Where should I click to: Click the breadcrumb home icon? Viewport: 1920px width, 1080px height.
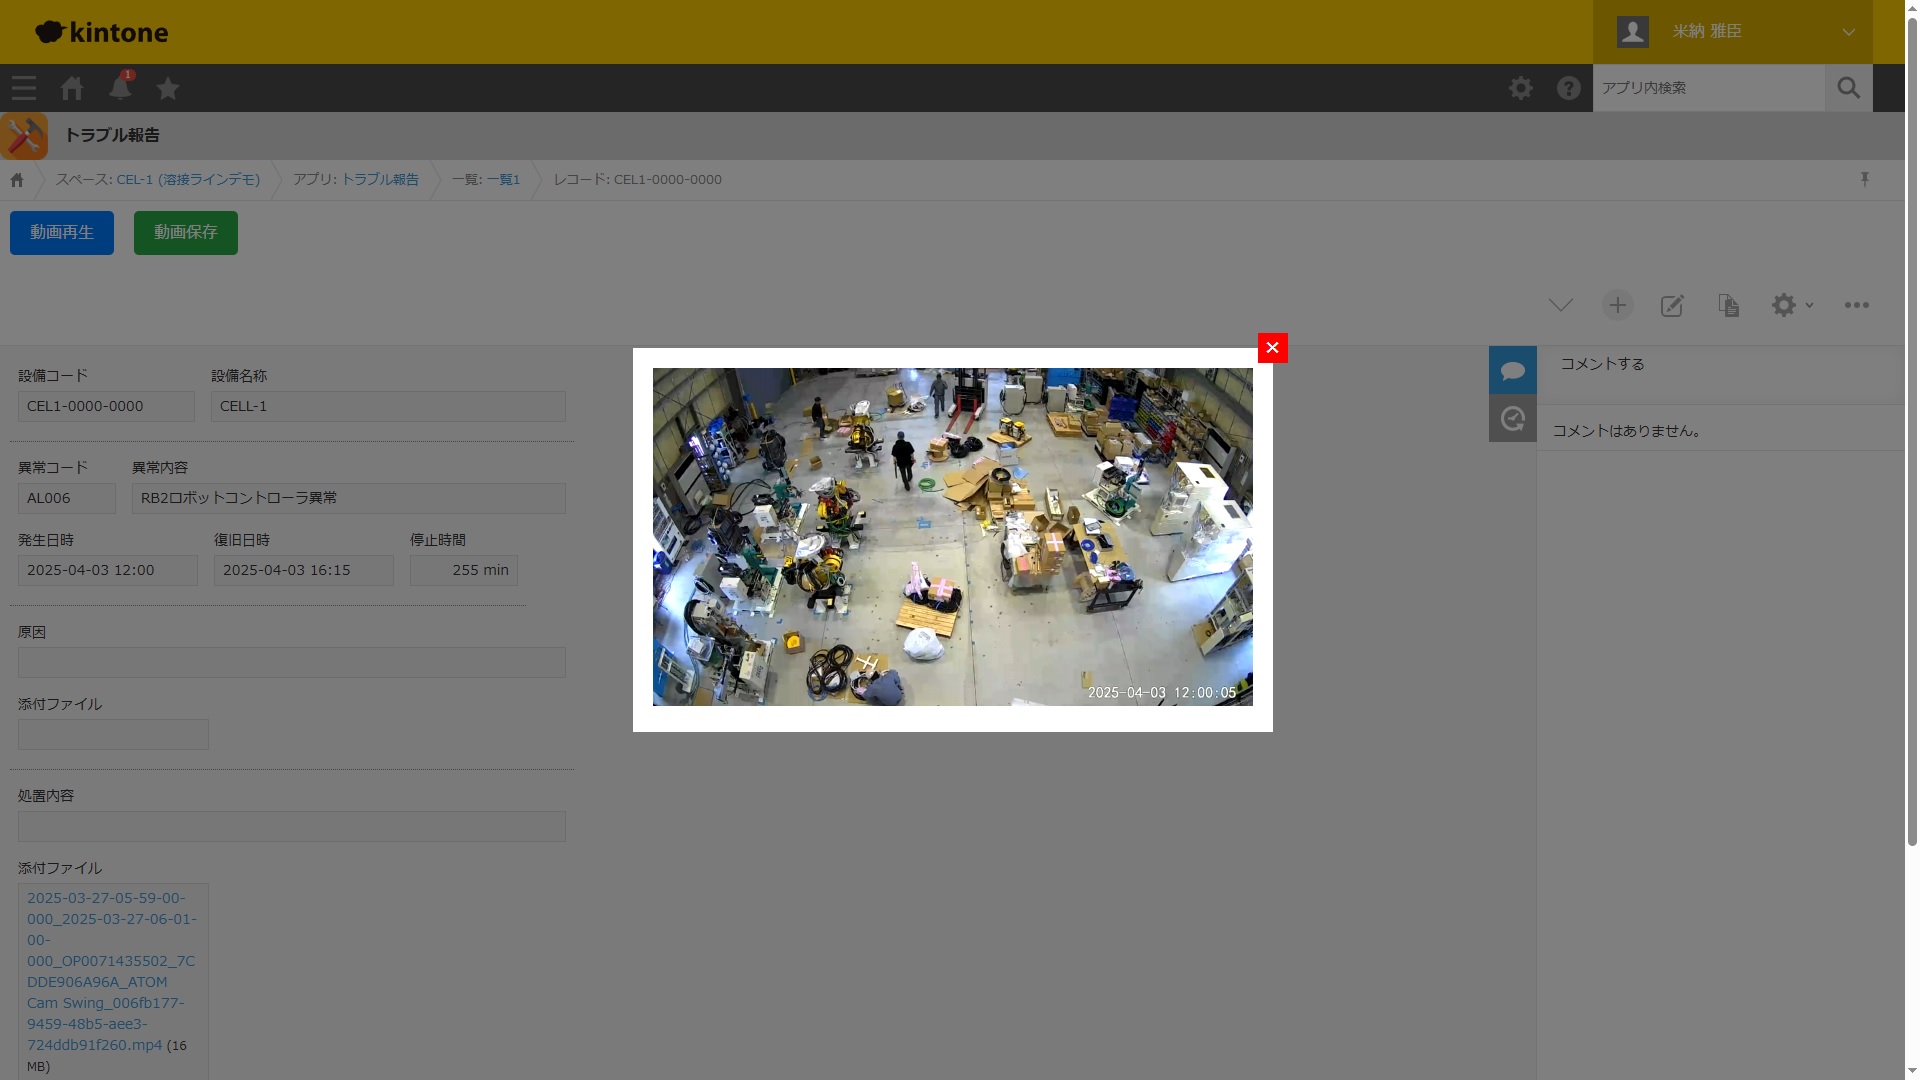(17, 180)
